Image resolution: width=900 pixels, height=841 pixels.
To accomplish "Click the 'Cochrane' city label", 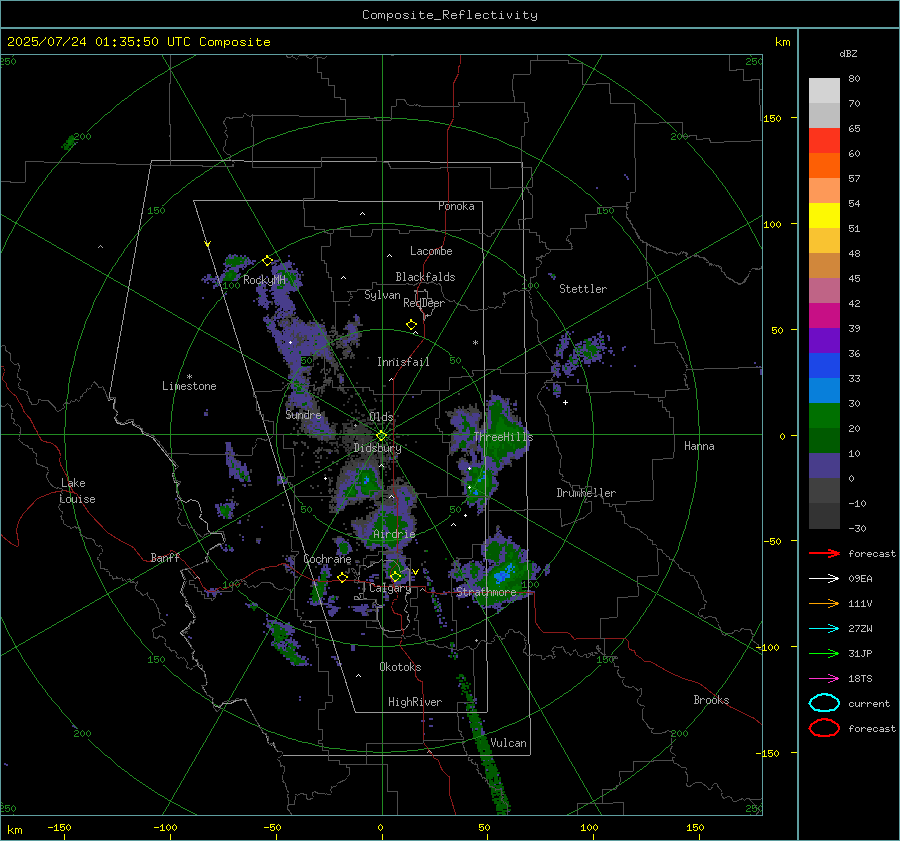I will click(327, 559).
